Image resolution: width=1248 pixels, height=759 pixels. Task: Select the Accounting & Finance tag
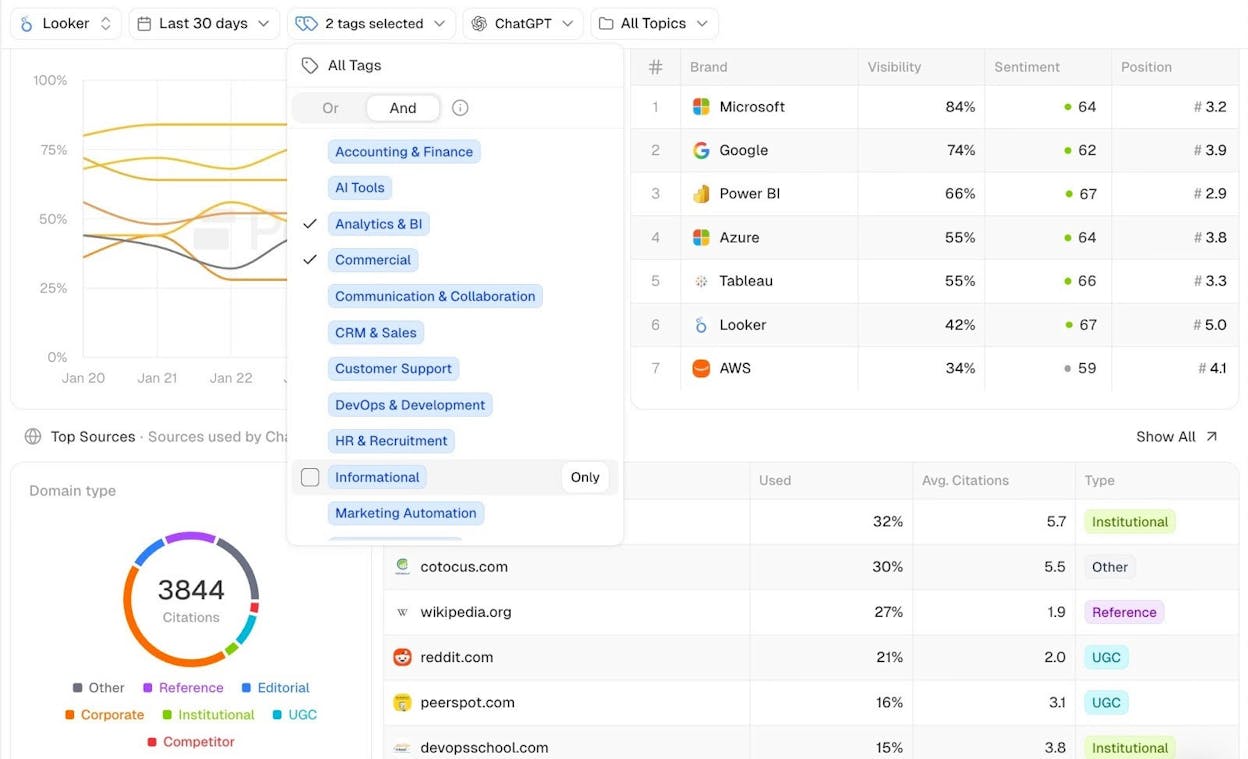[x=404, y=152]
